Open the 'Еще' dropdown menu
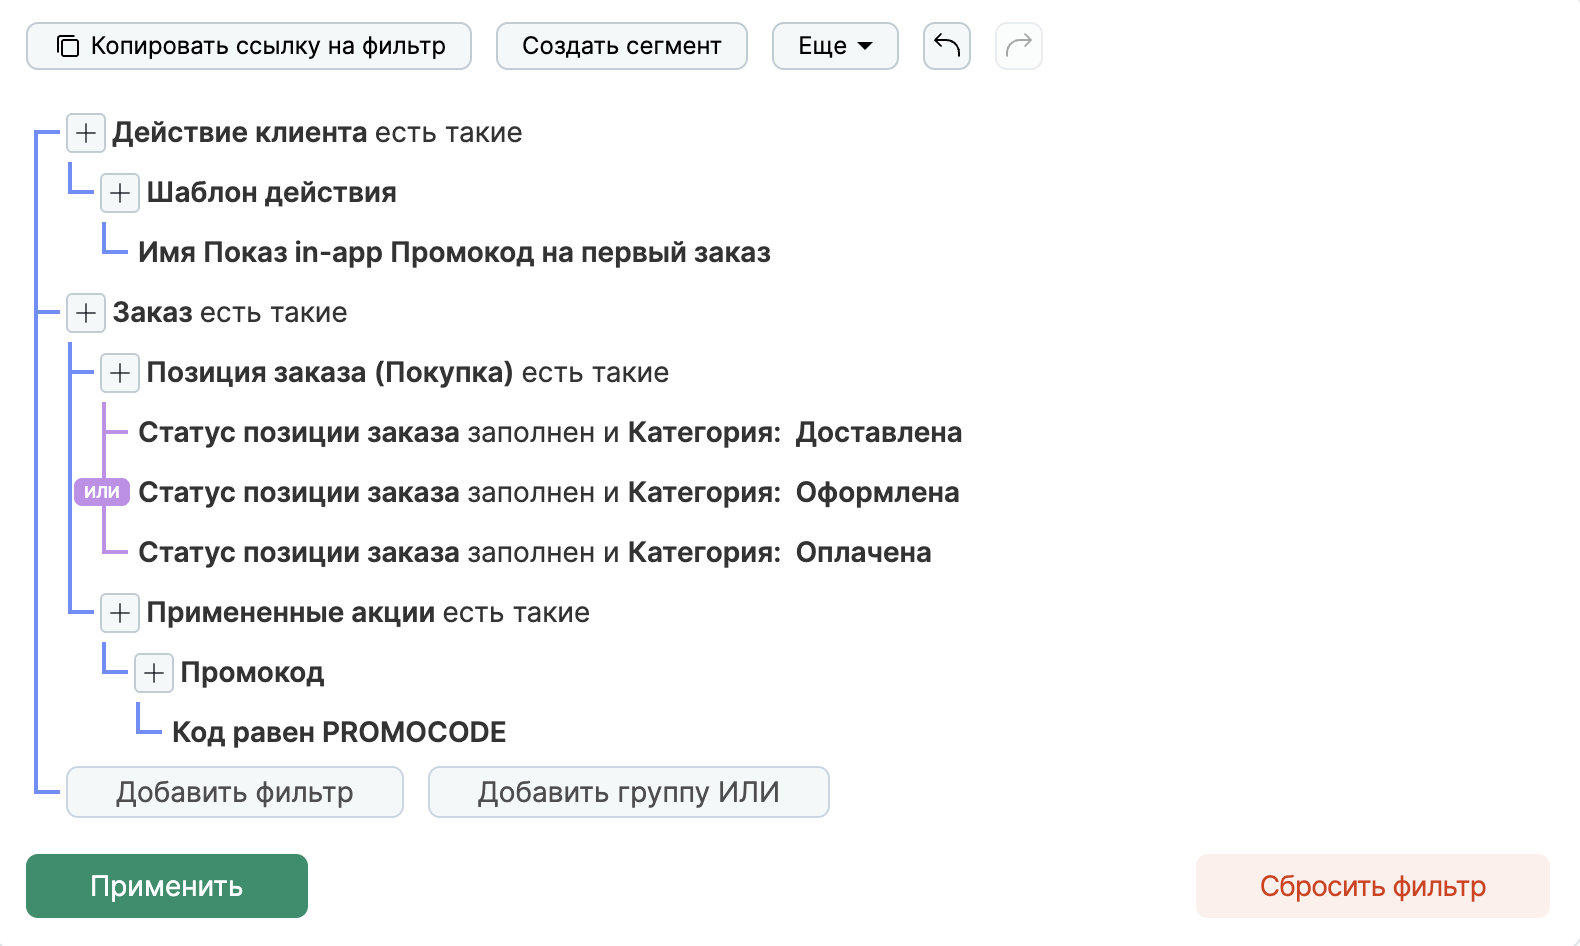The image size is (1580, 946). click(835, 46)
